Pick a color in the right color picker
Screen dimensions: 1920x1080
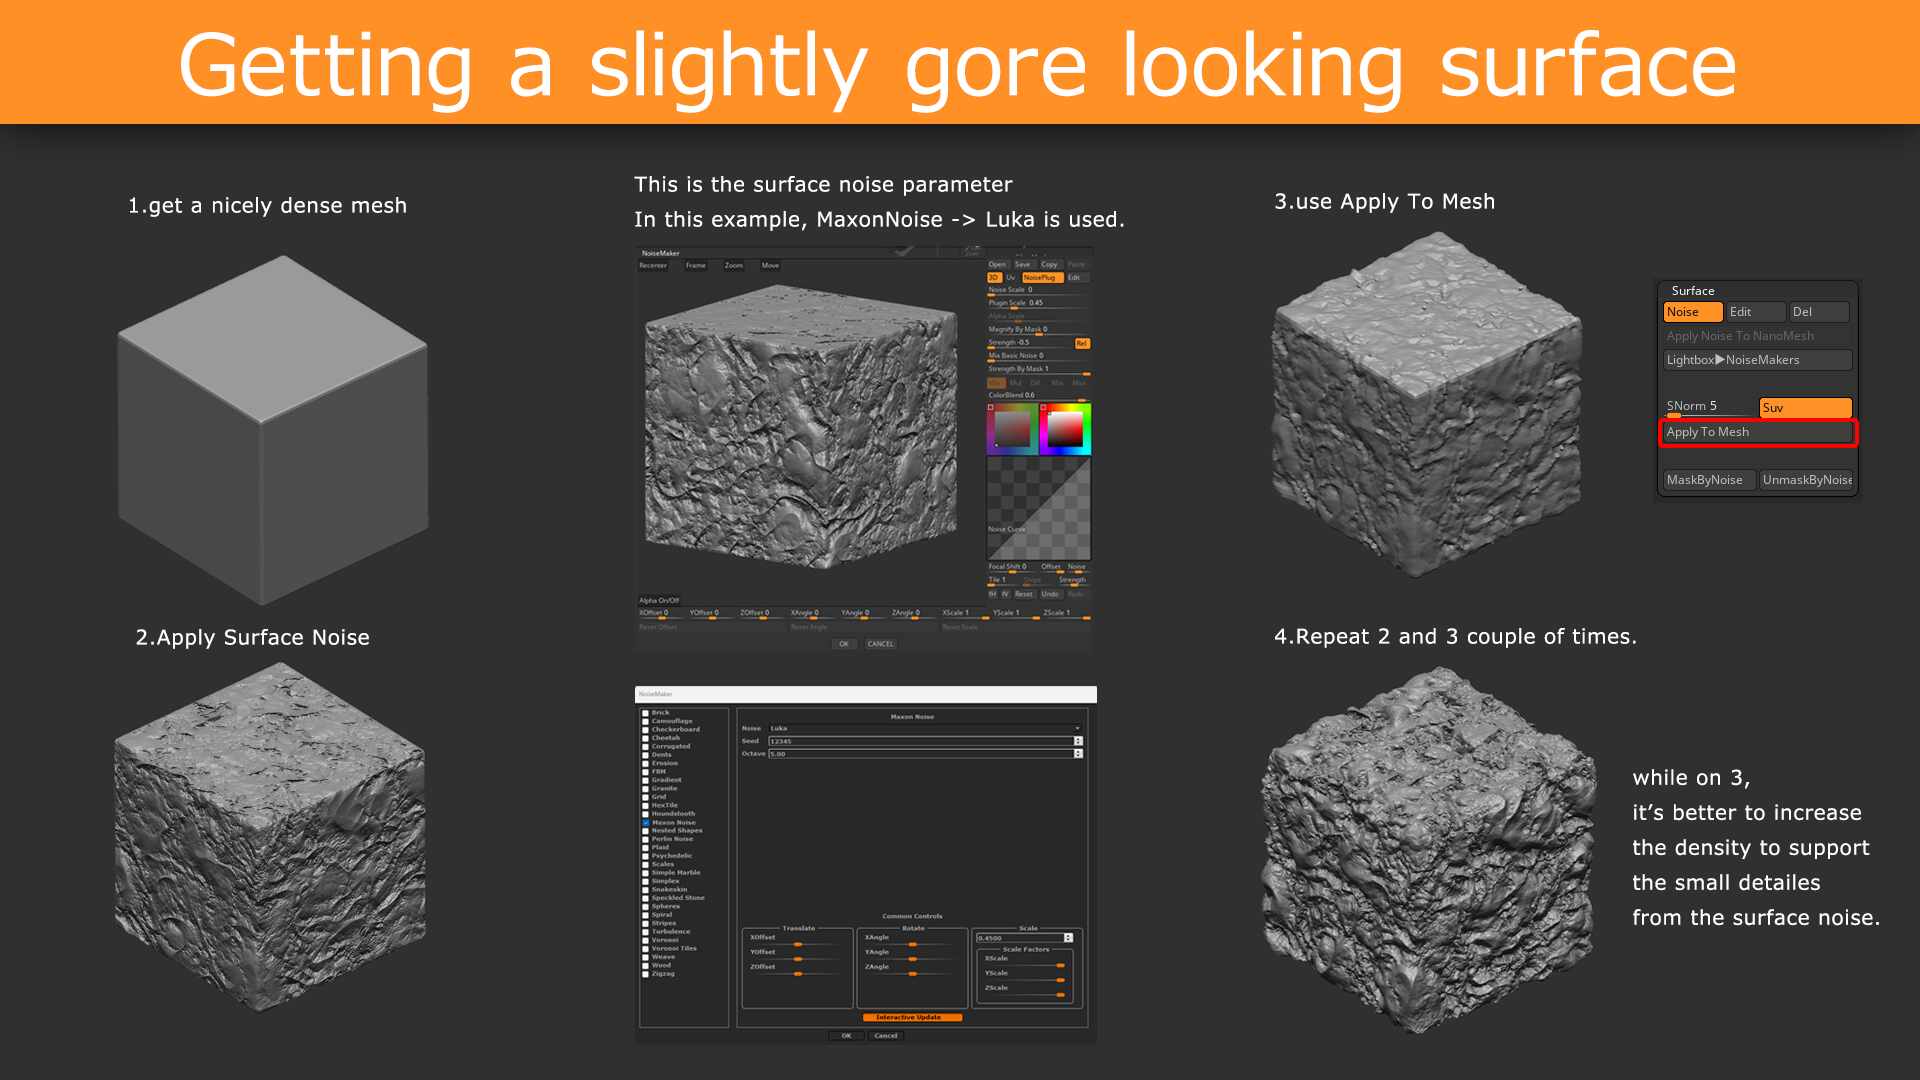point(1065,429)
